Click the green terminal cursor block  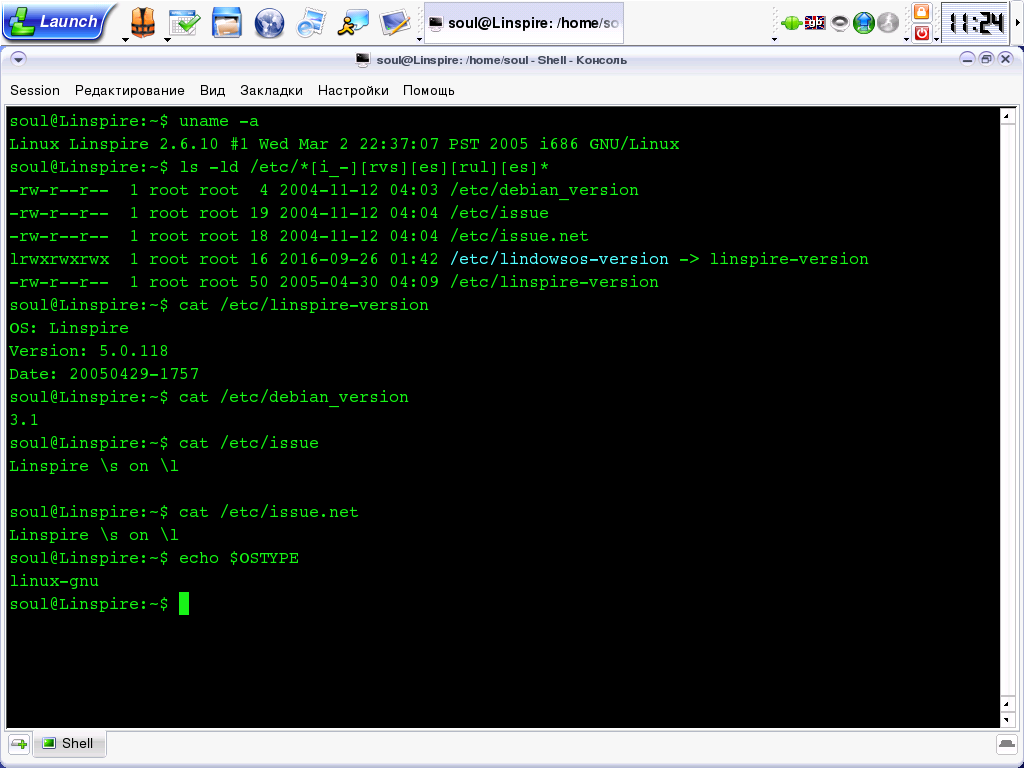click(x=184, y=603)
